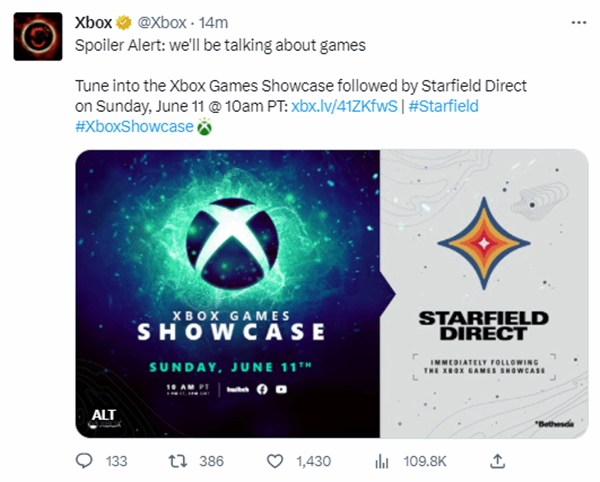Click the Xbox display name
Viewport: 600px width, 482px height.
[x=95, y=22]
